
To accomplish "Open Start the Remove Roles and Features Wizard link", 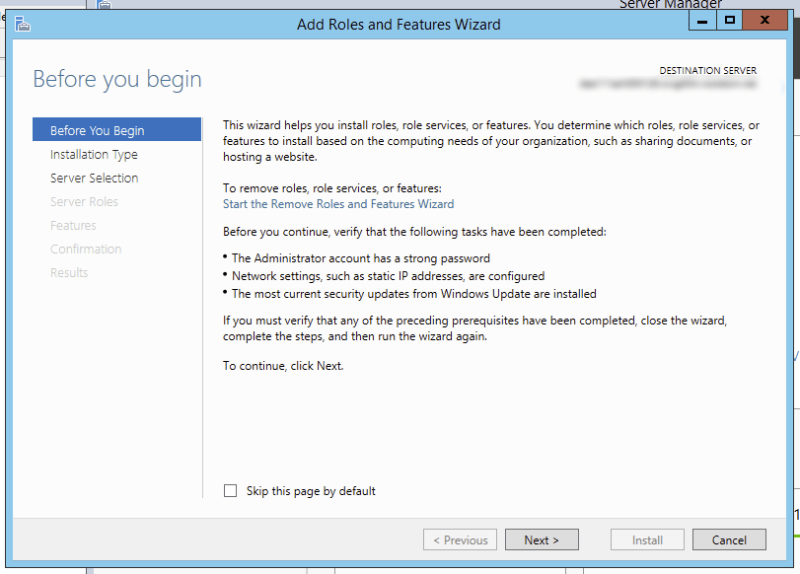I will [x=338, y=204].
